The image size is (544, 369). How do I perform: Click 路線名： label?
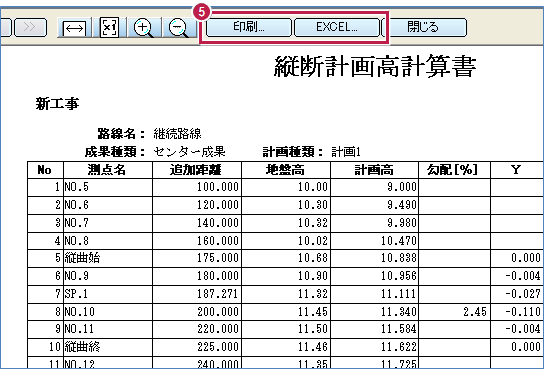pyautogui.click(x=121, y=134)
